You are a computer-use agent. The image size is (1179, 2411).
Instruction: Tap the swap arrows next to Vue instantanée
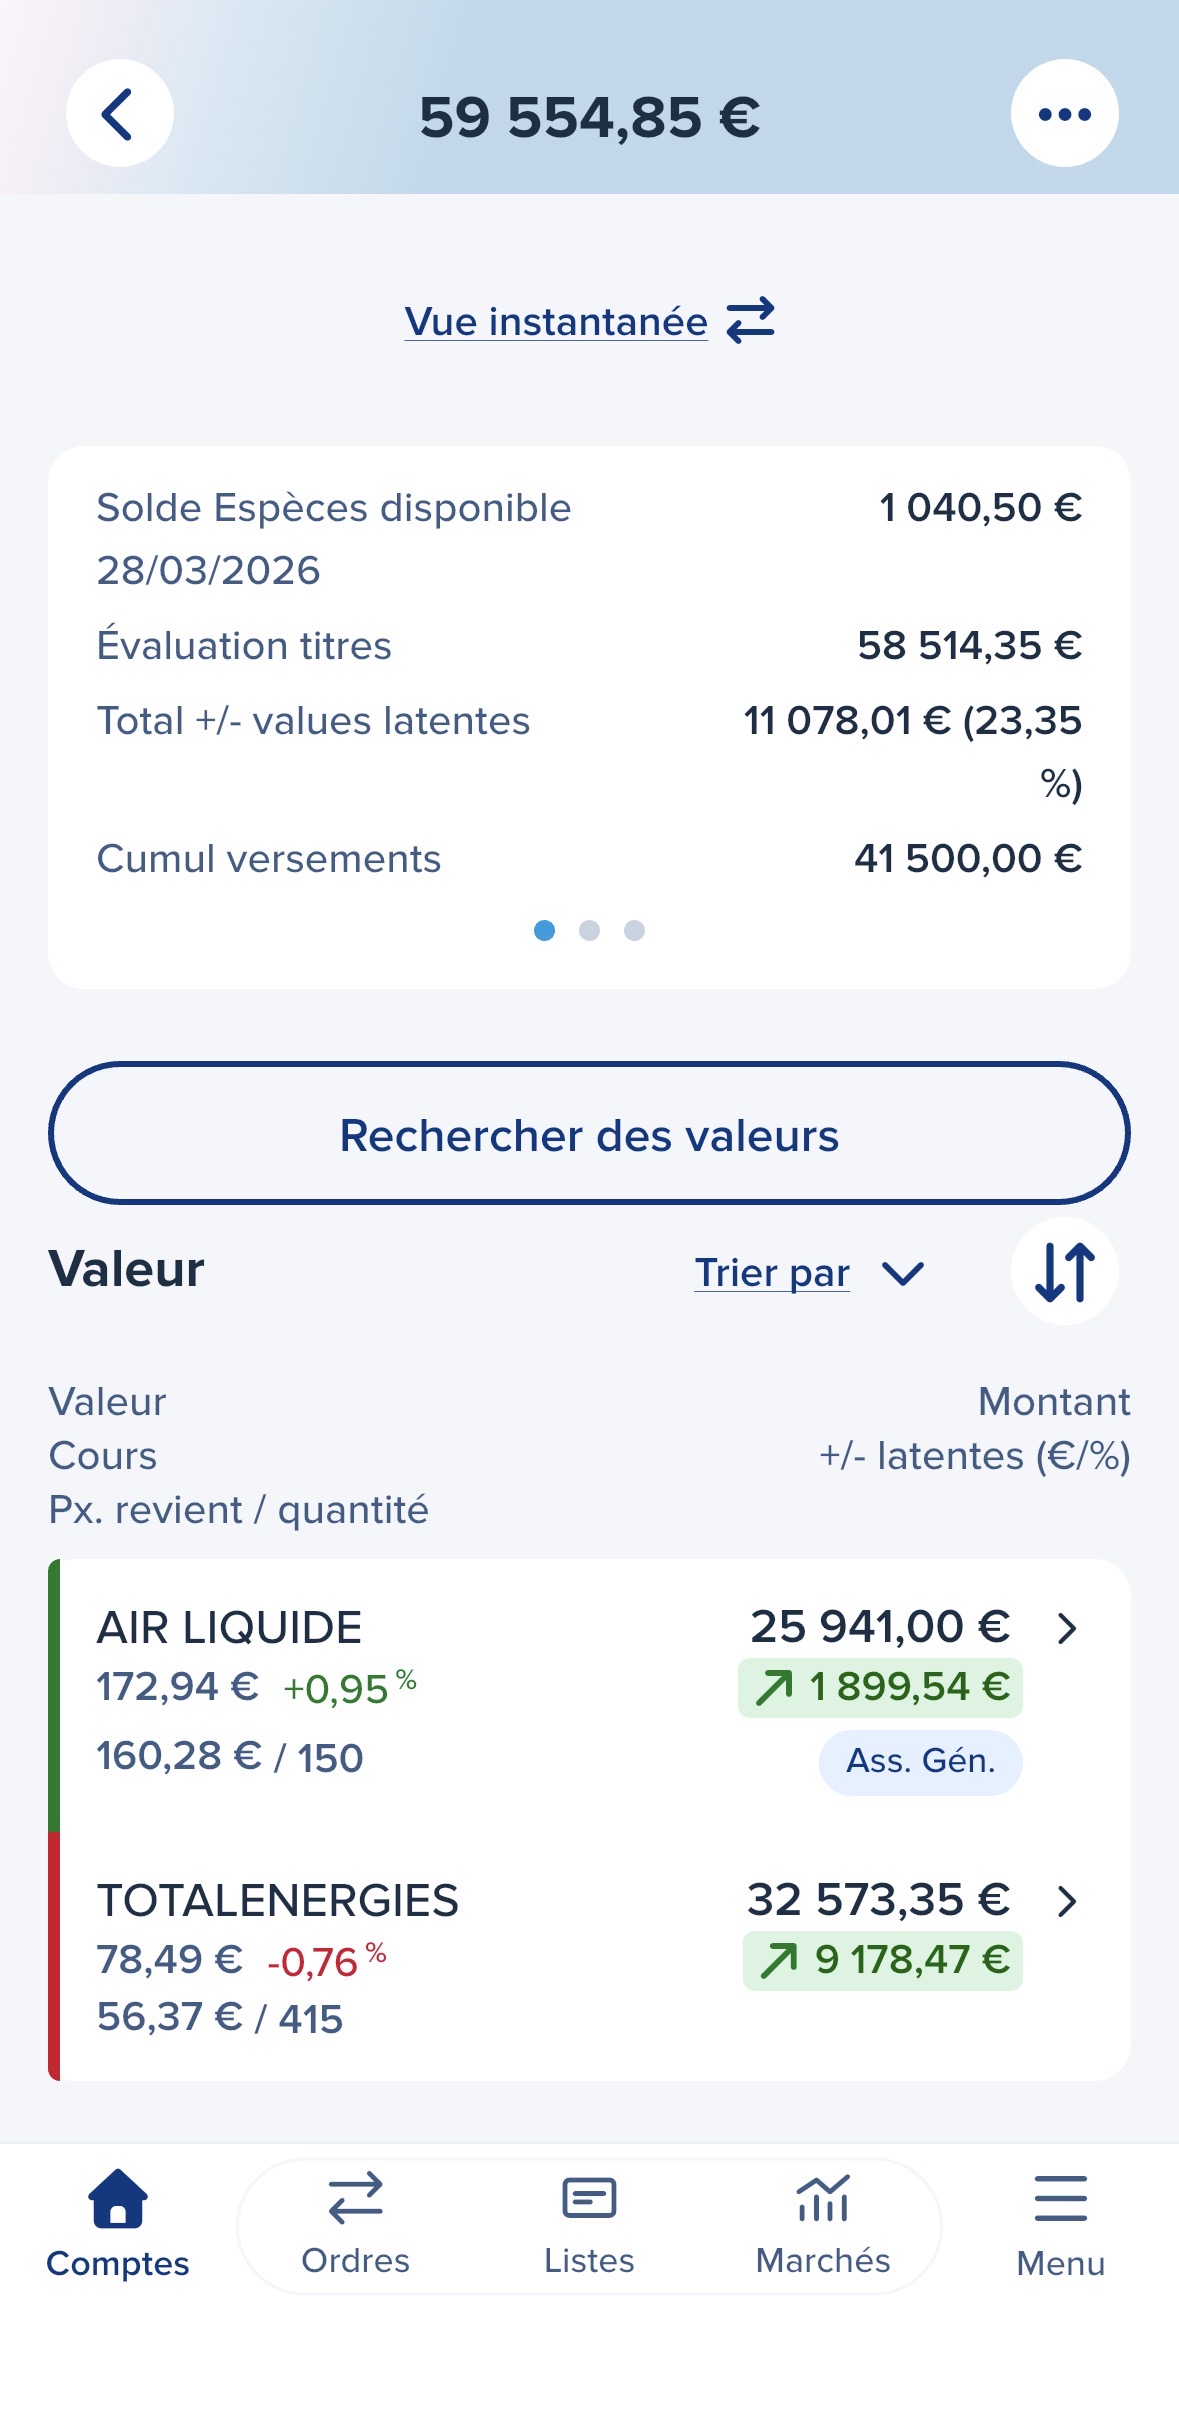point(750,321)
